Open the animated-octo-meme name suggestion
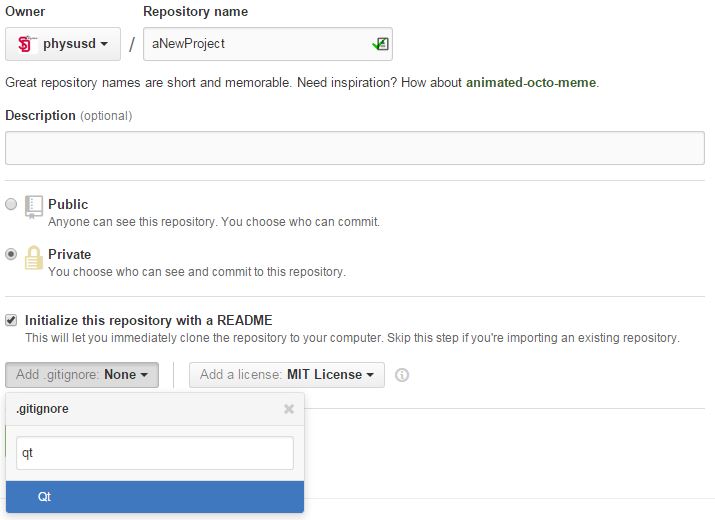This screenshot has height=520, width=715. 531,83
